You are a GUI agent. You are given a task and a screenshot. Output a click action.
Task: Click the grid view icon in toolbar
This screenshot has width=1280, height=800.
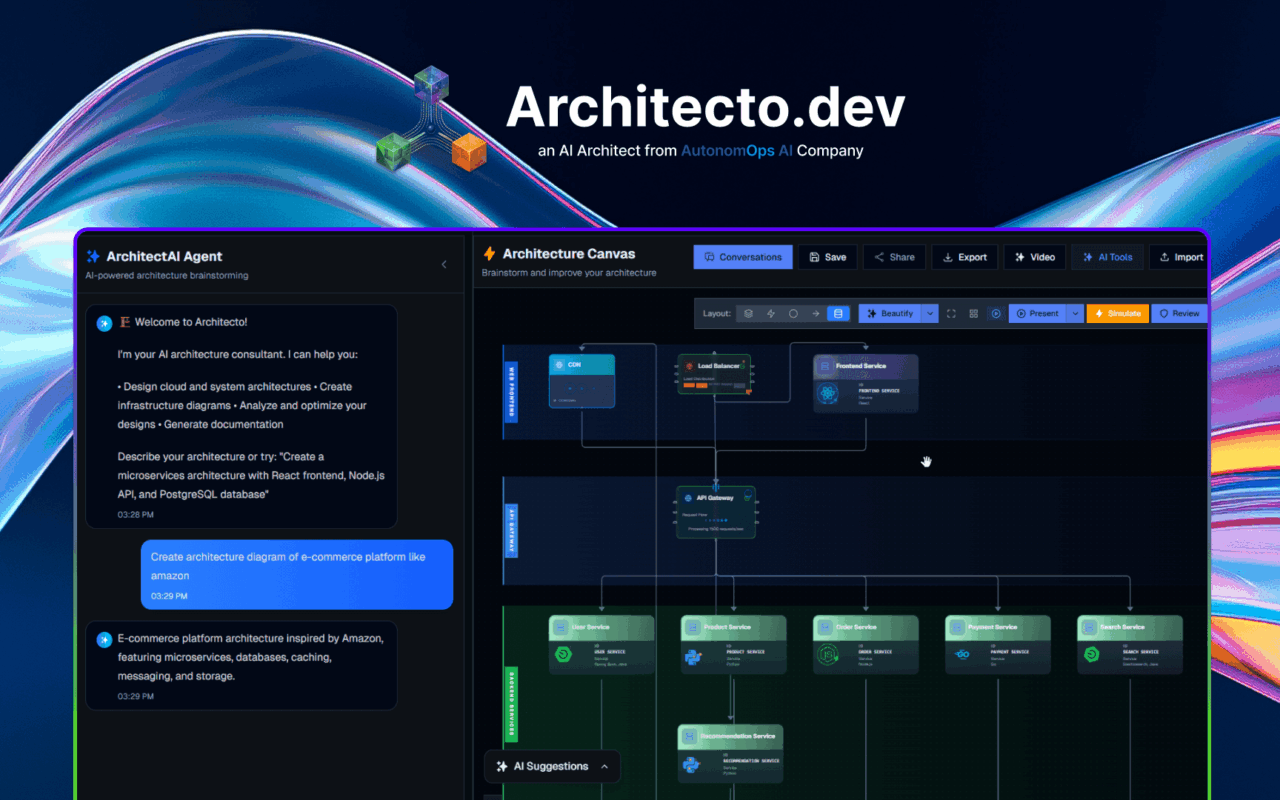(973, 313)
